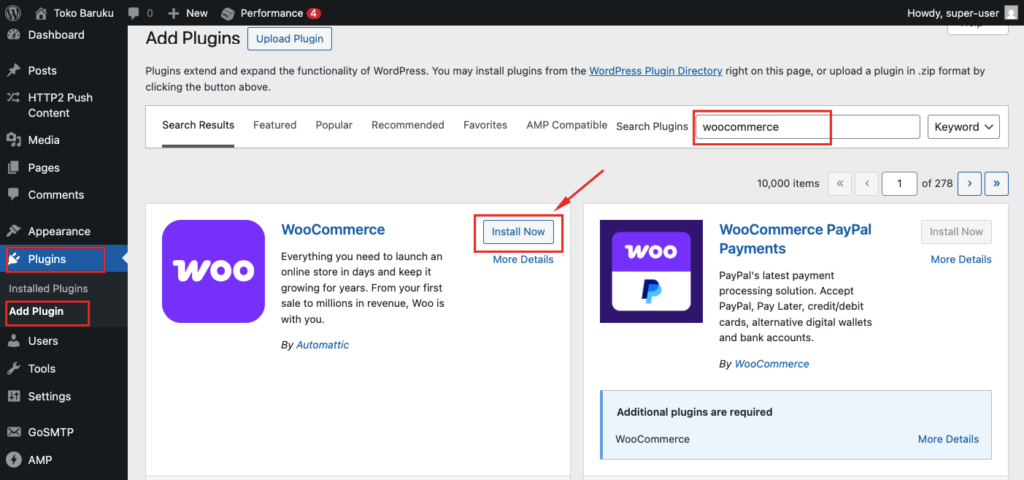Open the WooCommerce author link under PayPal Payments
The height and width of the screenshot is (480, 1024).
772,364
